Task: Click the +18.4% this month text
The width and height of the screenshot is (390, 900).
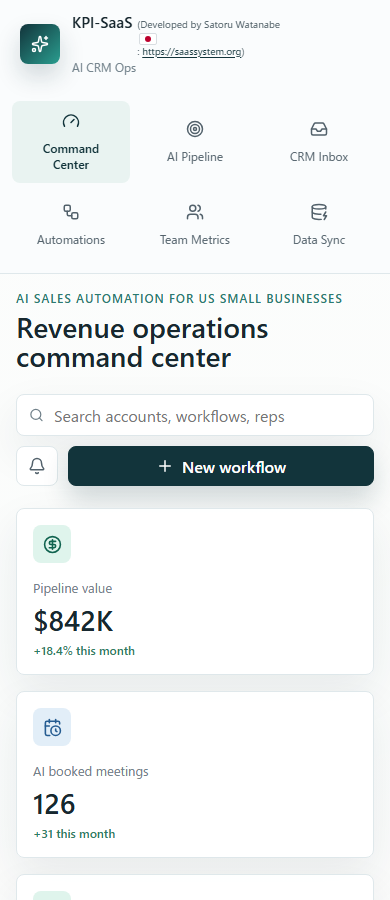Action: tap(84, 651)
